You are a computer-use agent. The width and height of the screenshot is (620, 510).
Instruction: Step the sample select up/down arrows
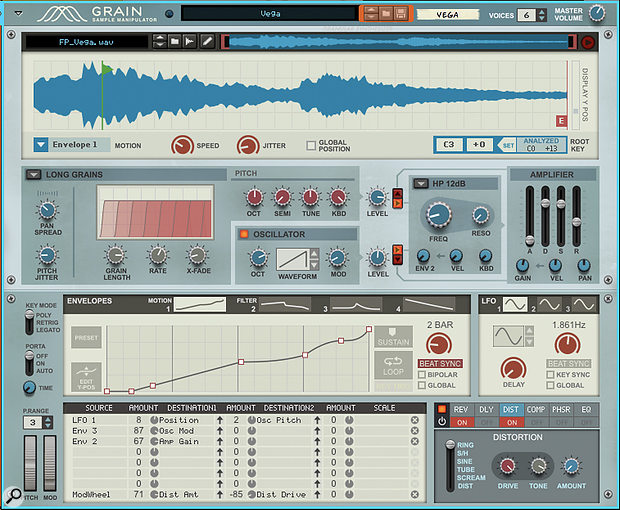tap(159, 42)
